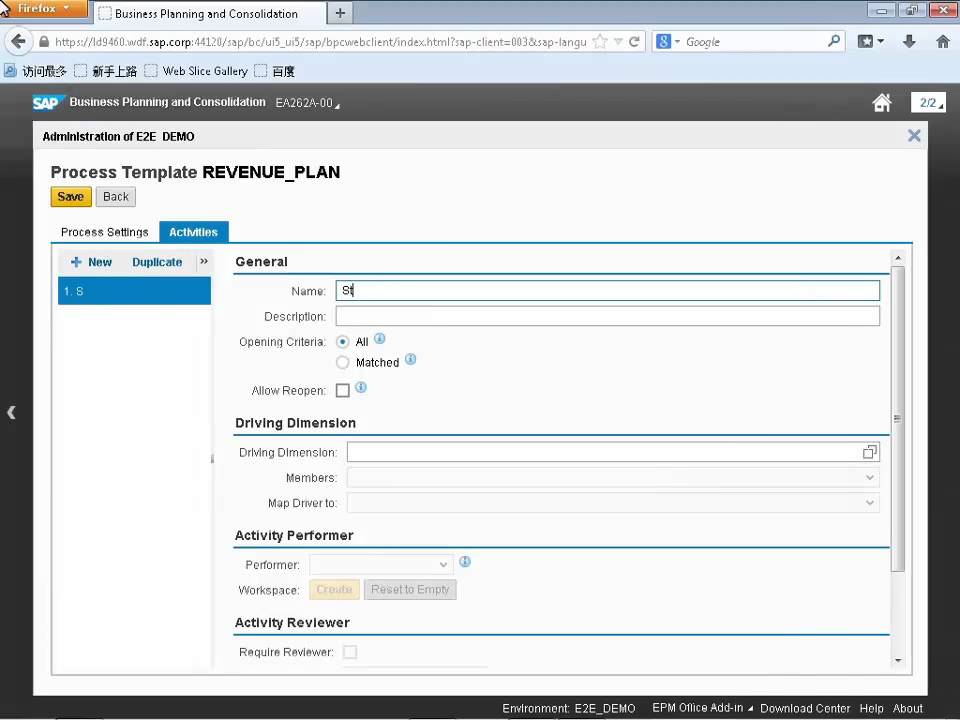The image size is (960, 720).
Task: Enable the Allow Reopen checkbox
Action: (343, 391)
